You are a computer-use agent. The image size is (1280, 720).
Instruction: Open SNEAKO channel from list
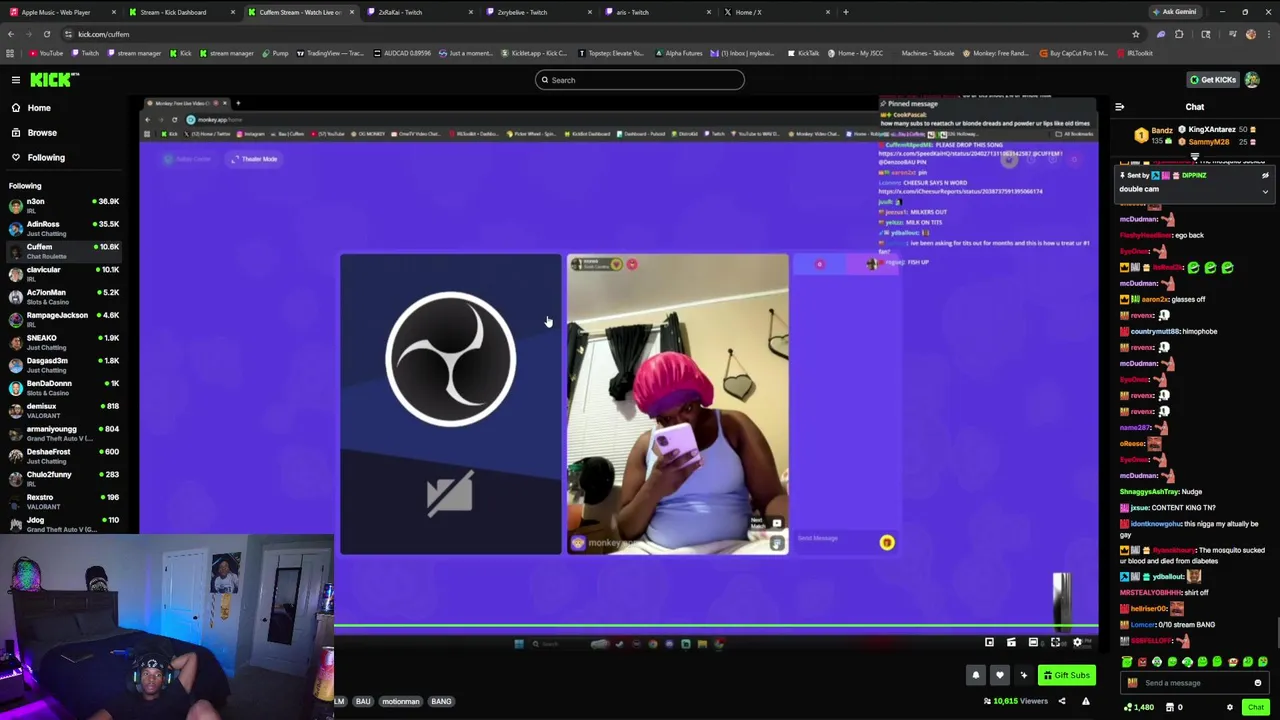[64, 343]
